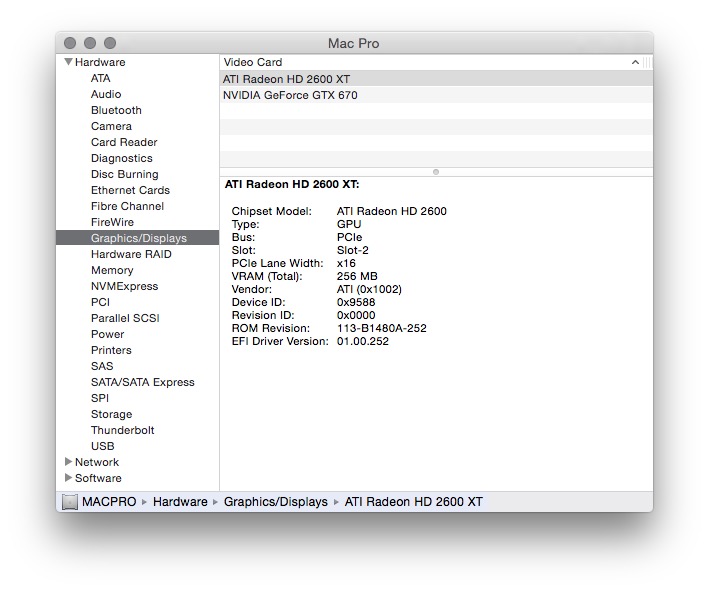Select Power in the sidebar

pyautogui.click(x=107, y=334)
